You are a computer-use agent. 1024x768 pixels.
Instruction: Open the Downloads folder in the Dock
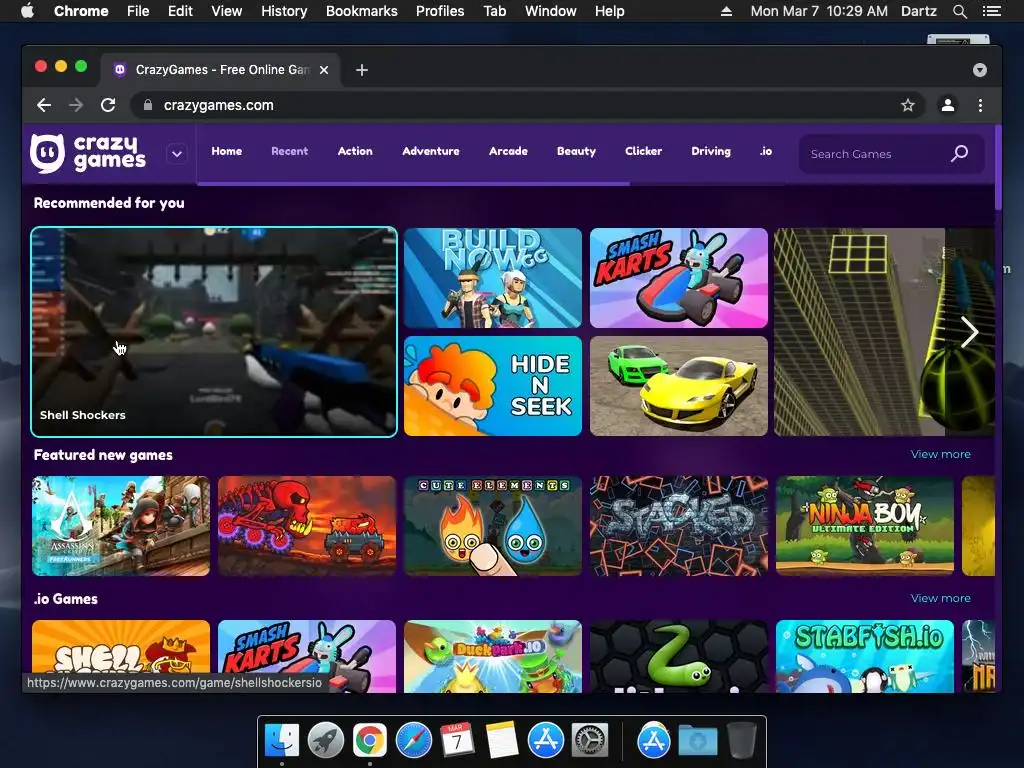(697, 741)
